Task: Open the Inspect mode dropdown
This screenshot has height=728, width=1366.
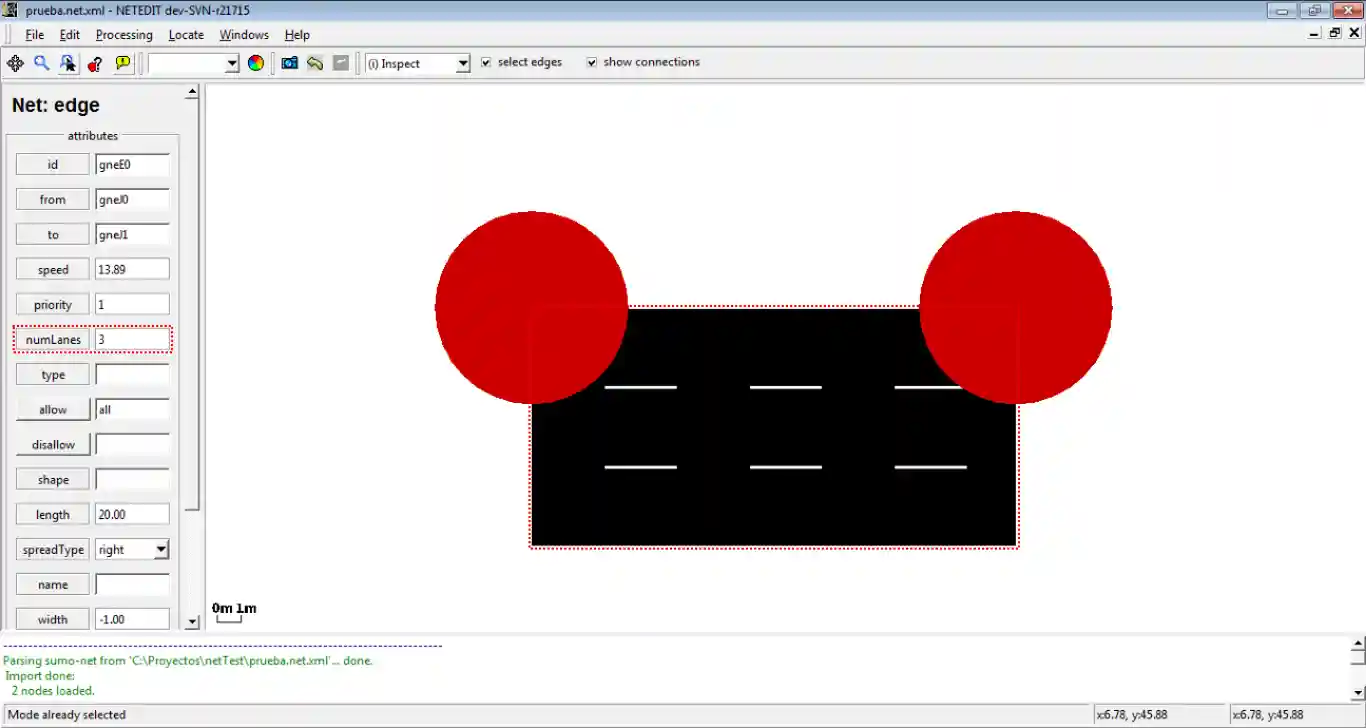Action: tap(462, 63)
